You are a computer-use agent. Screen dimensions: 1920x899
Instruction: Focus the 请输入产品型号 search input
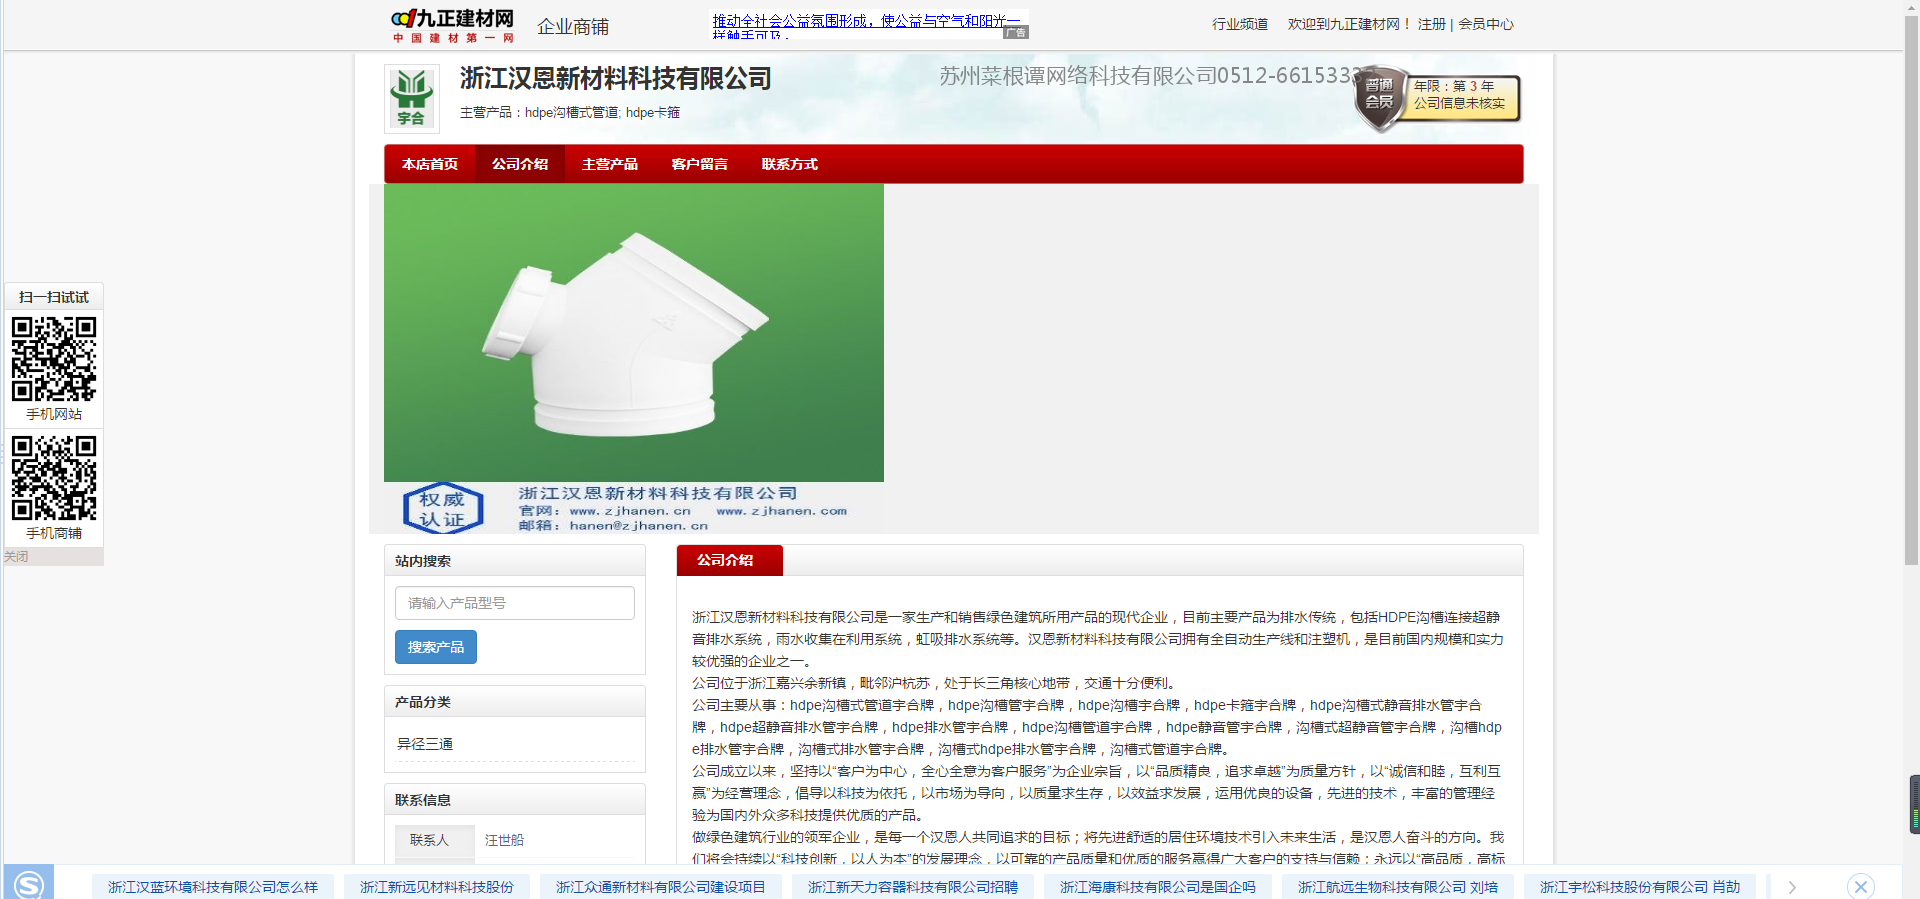pos(515,603)
